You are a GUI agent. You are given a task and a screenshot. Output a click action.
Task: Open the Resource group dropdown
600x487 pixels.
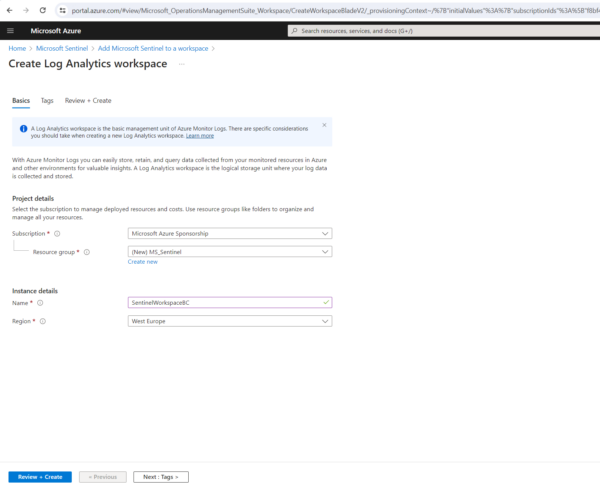click(x=230, y=252)
